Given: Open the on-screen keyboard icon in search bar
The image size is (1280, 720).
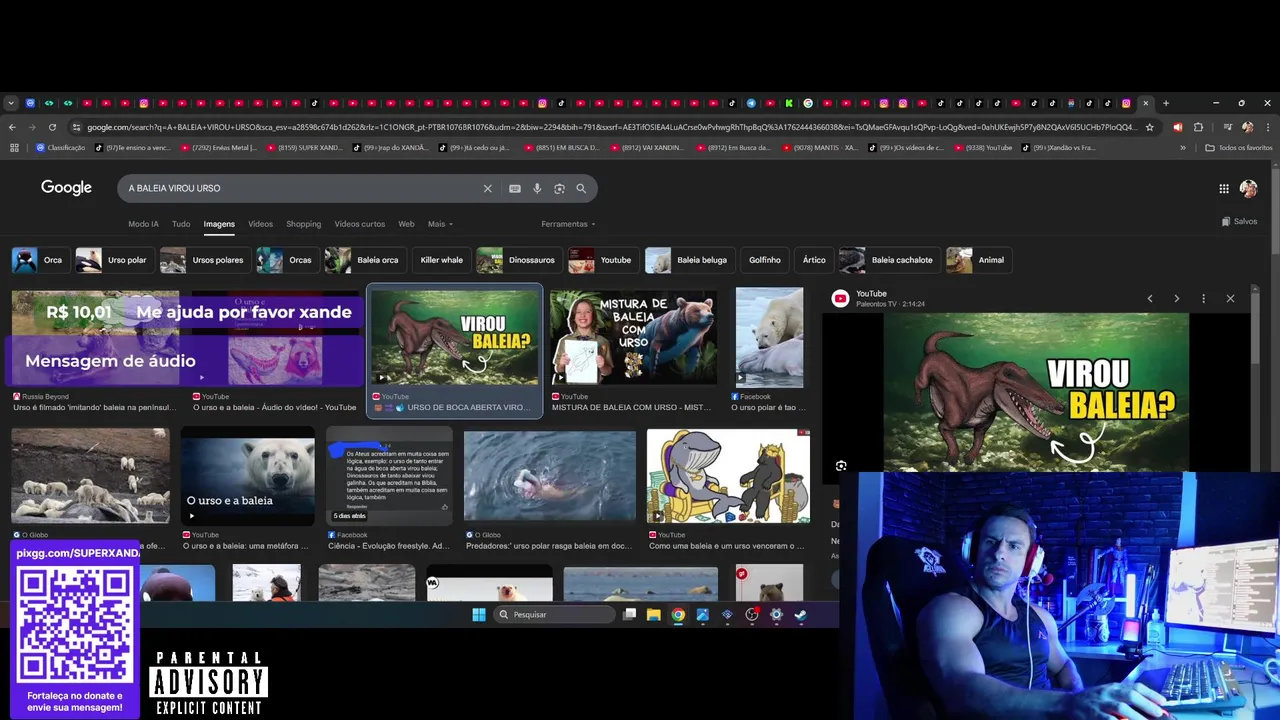Looking at the screenshot, I should tap(515, 188).
